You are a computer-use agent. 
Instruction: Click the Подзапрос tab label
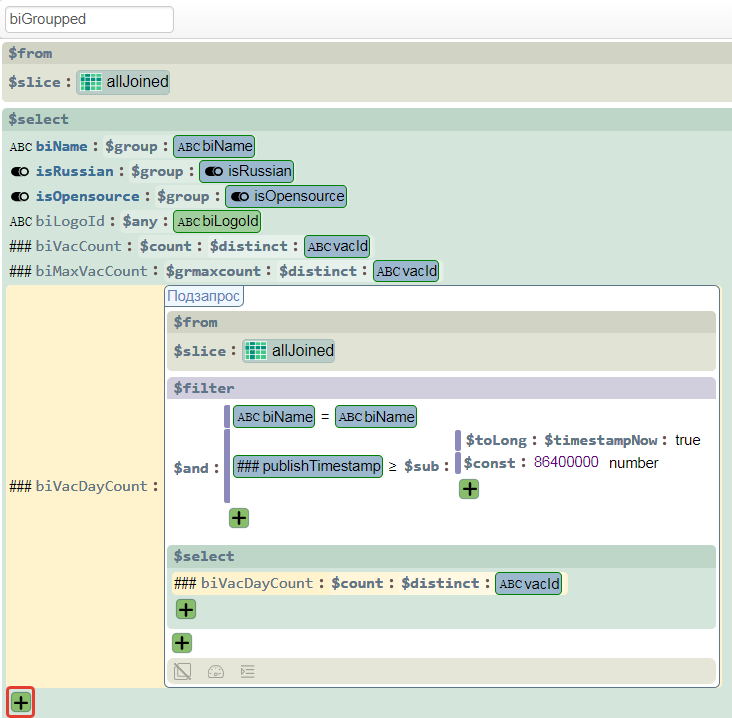pyautogui.click(x=204, y=296)
